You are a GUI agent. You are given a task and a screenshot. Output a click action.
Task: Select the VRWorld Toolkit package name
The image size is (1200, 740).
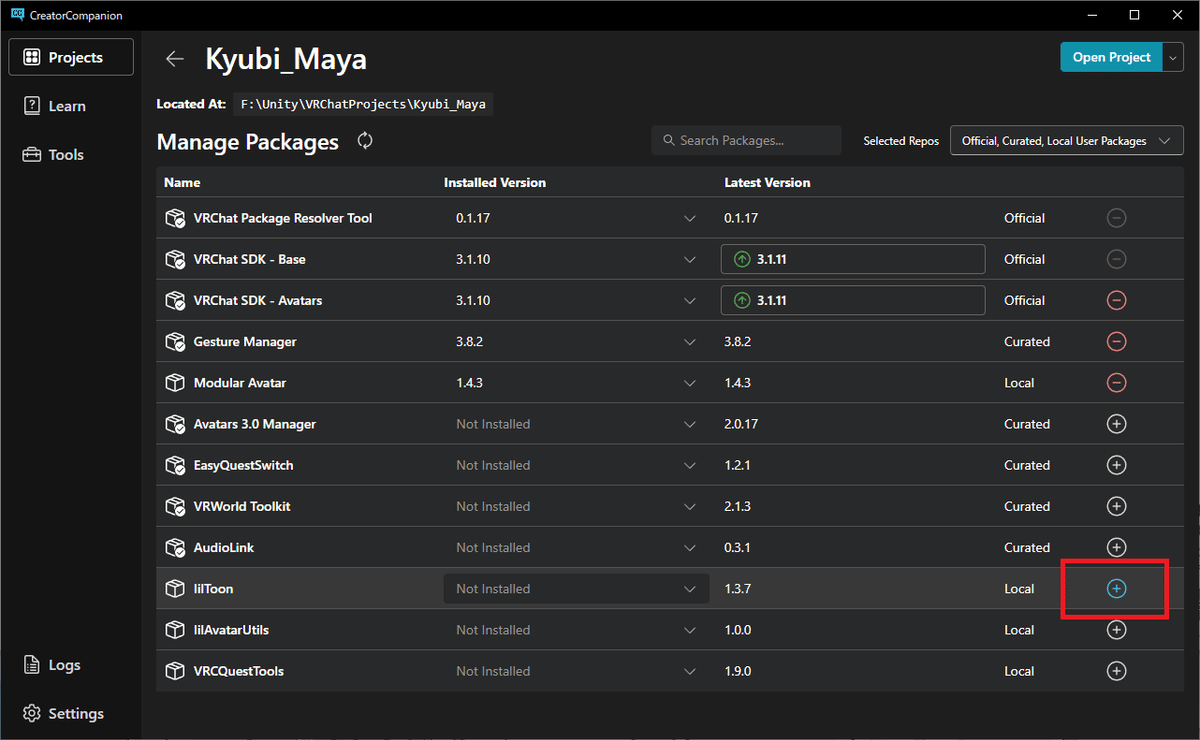pos(242,506)
